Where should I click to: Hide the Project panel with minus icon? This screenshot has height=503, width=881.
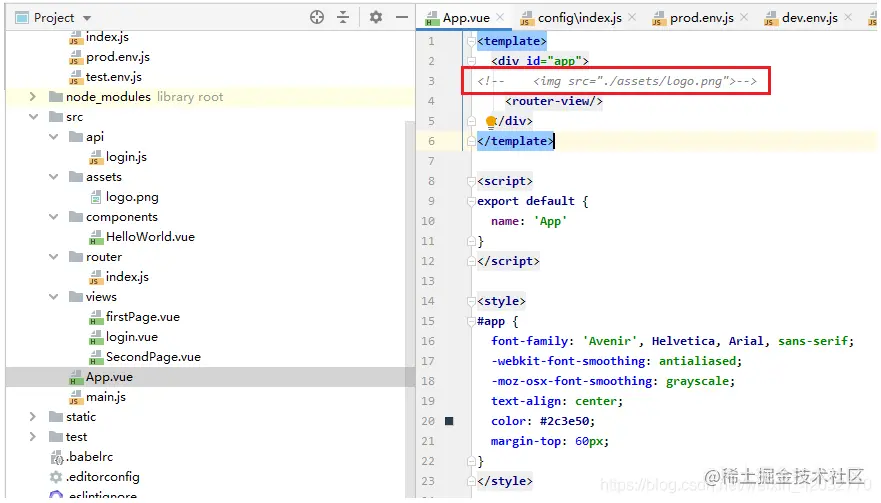402,17
